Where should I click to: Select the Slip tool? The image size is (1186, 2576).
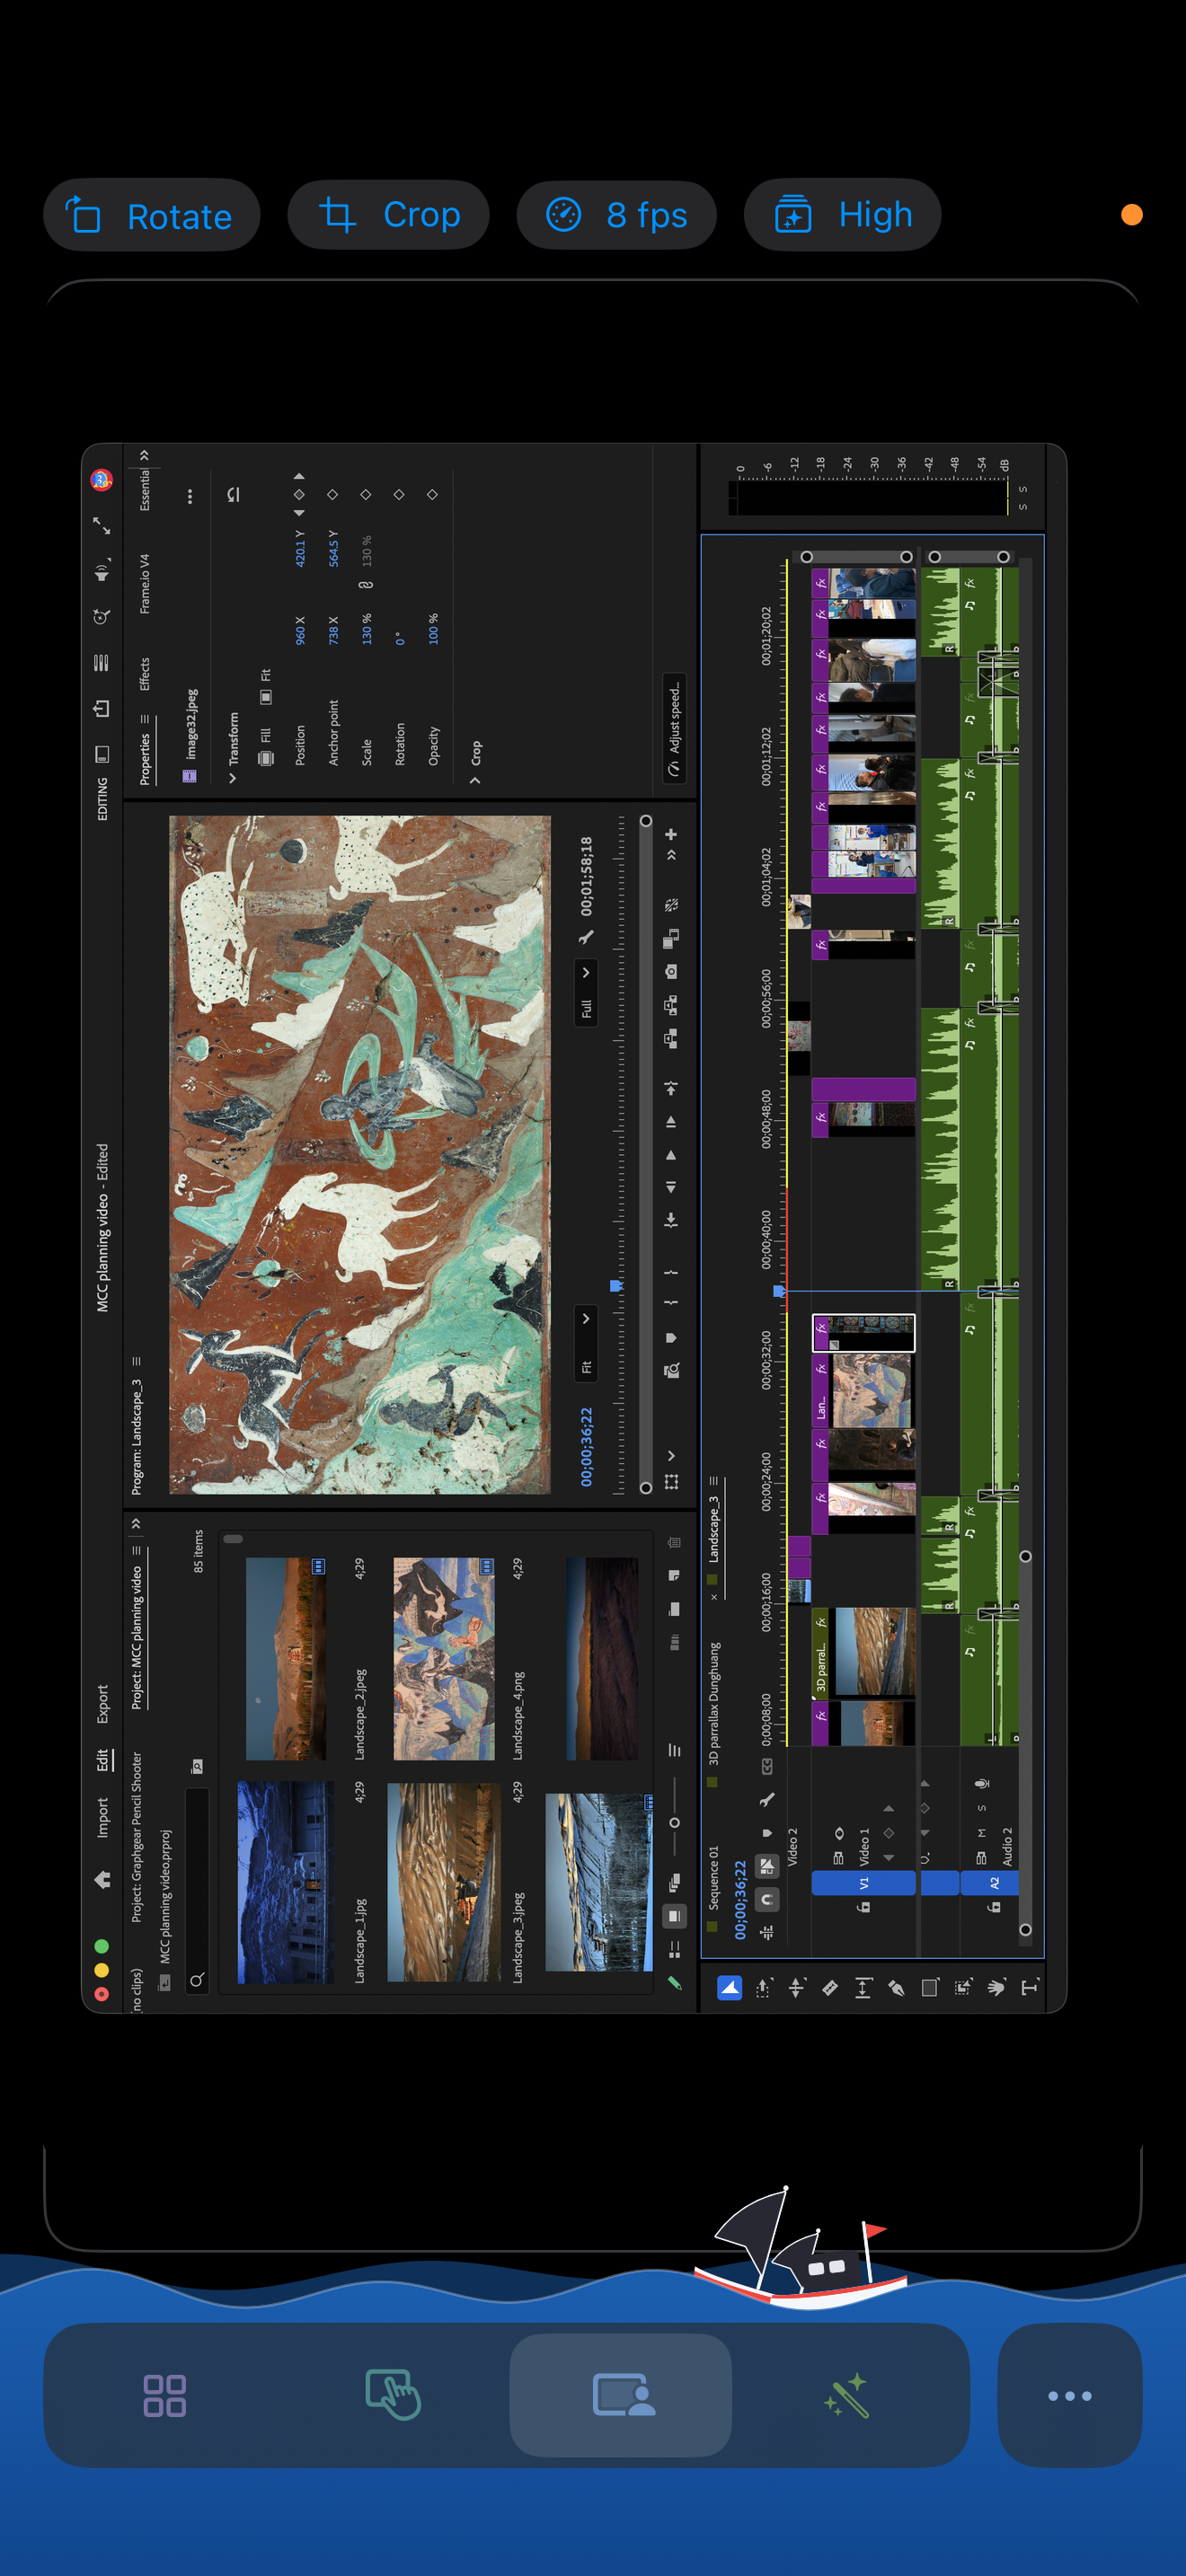[x=863, y=1987]
